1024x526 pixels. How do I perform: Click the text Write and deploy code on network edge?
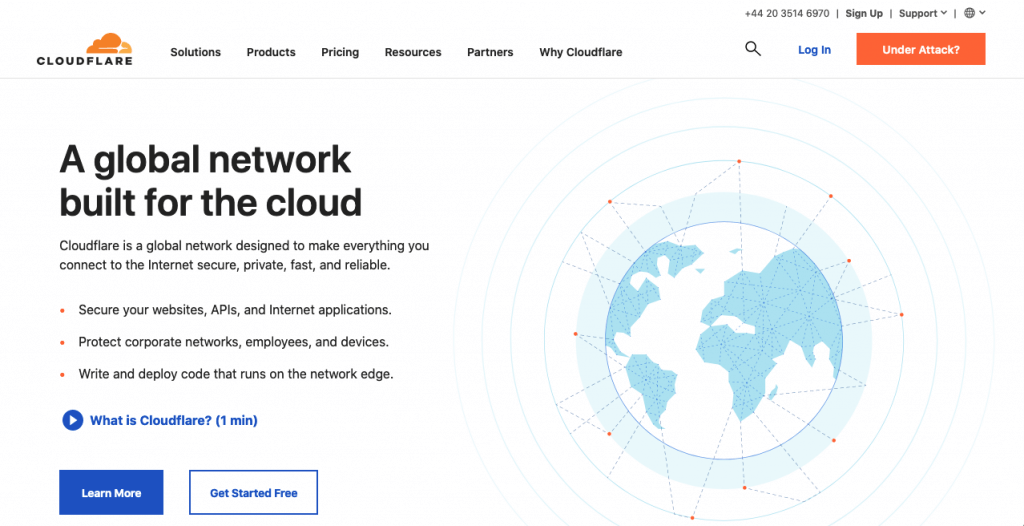pyautogui.click(x=236, y=374)
